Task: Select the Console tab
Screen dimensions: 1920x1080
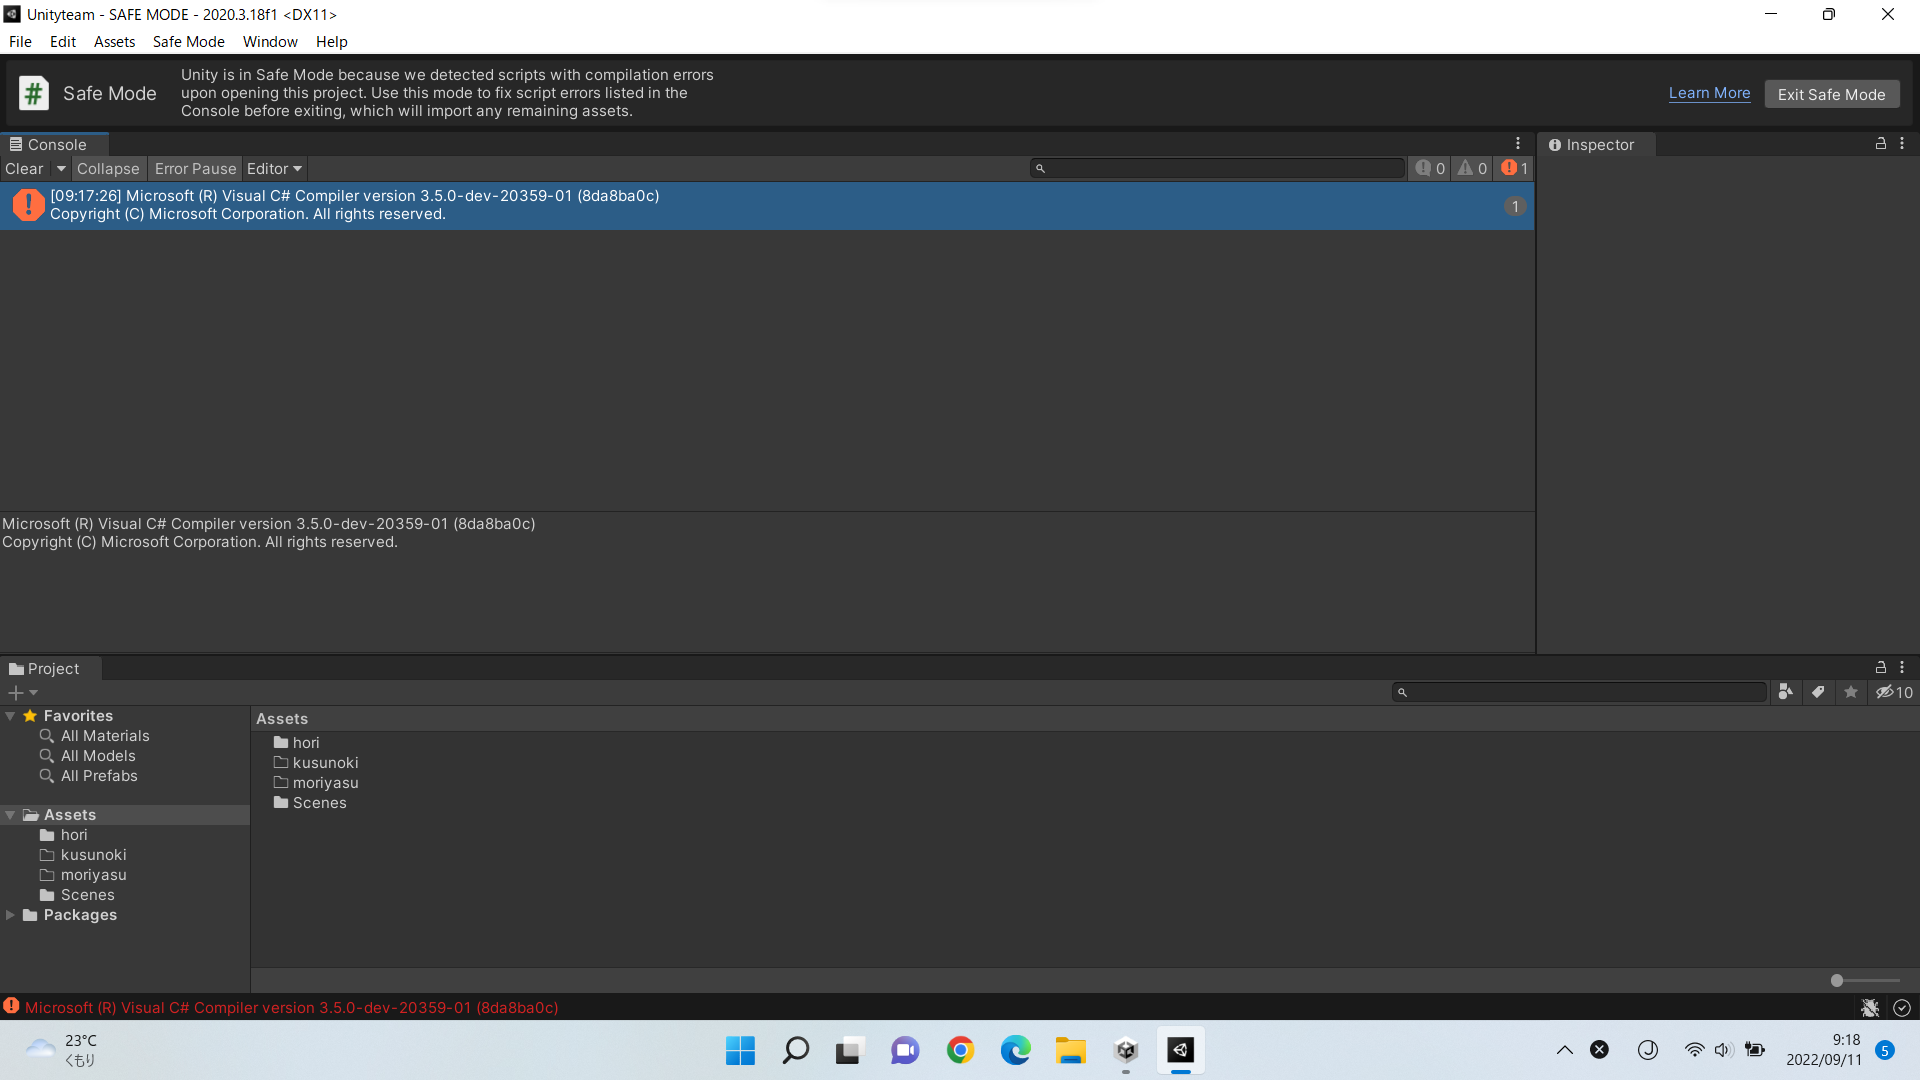Action: coord(53,144)
